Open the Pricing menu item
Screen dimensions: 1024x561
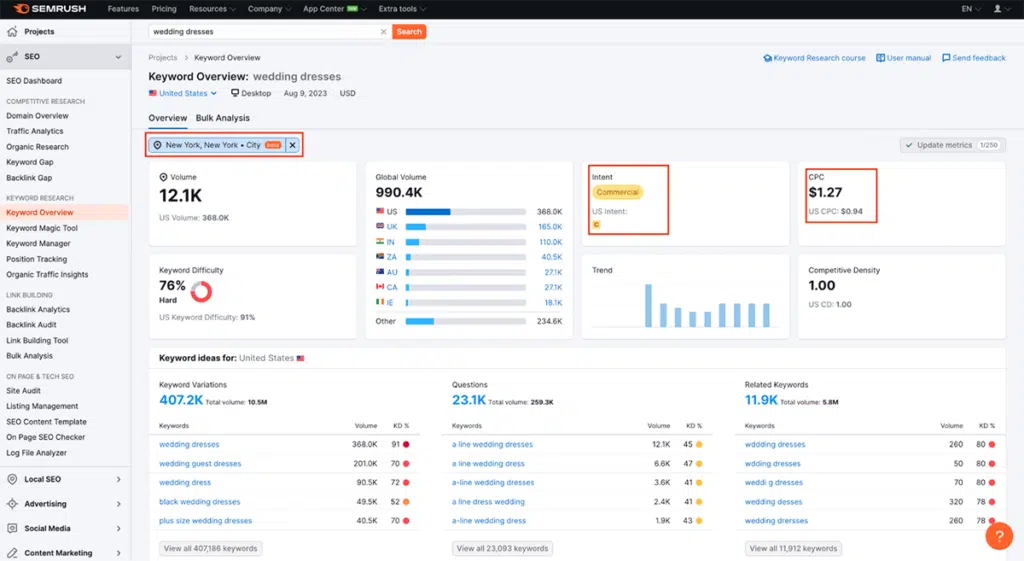[x=164, y=8]
